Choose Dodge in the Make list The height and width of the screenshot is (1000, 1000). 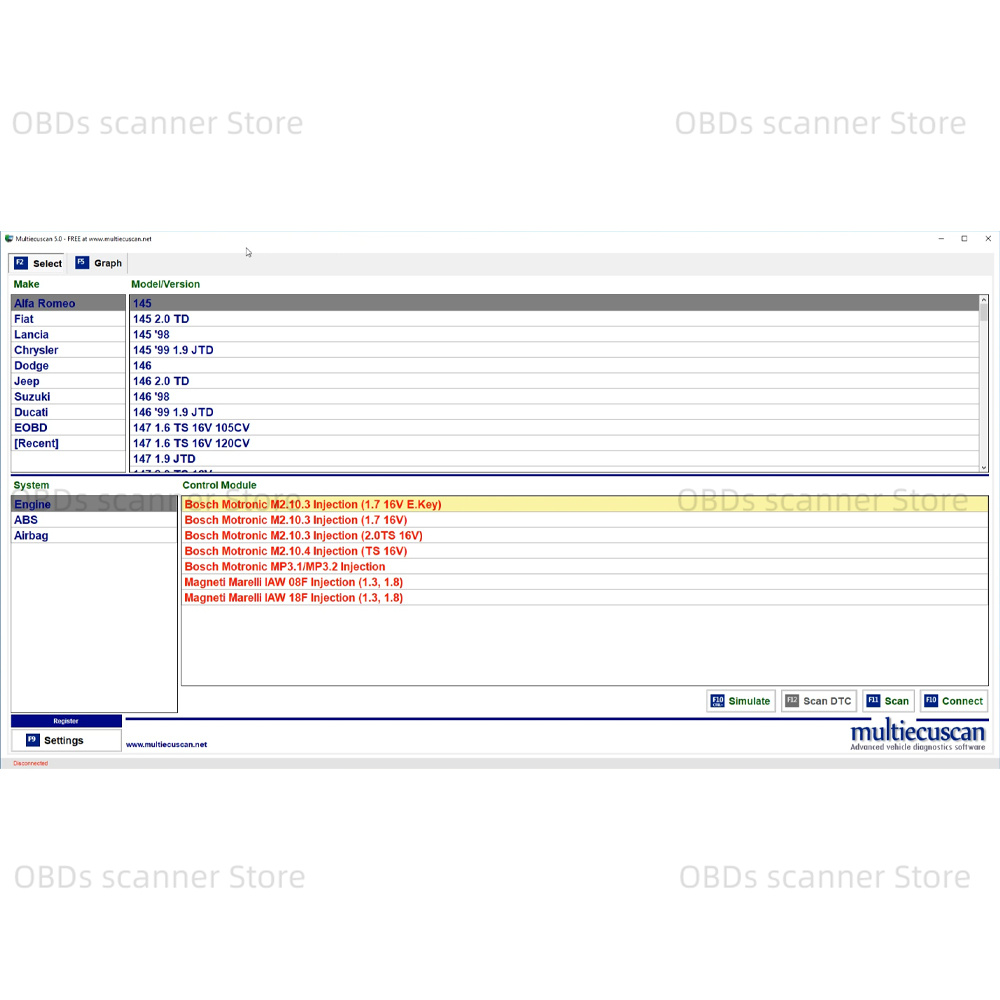coord(68,365)
